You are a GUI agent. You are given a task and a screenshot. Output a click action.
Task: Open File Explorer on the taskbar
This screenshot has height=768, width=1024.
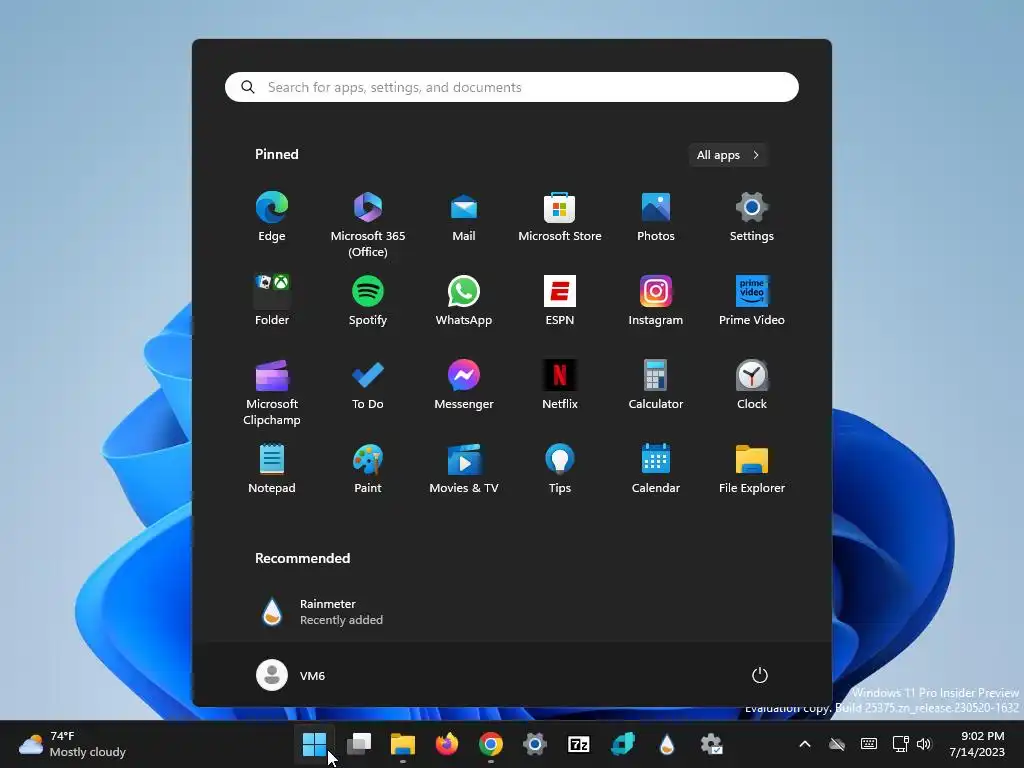point(403,744)
